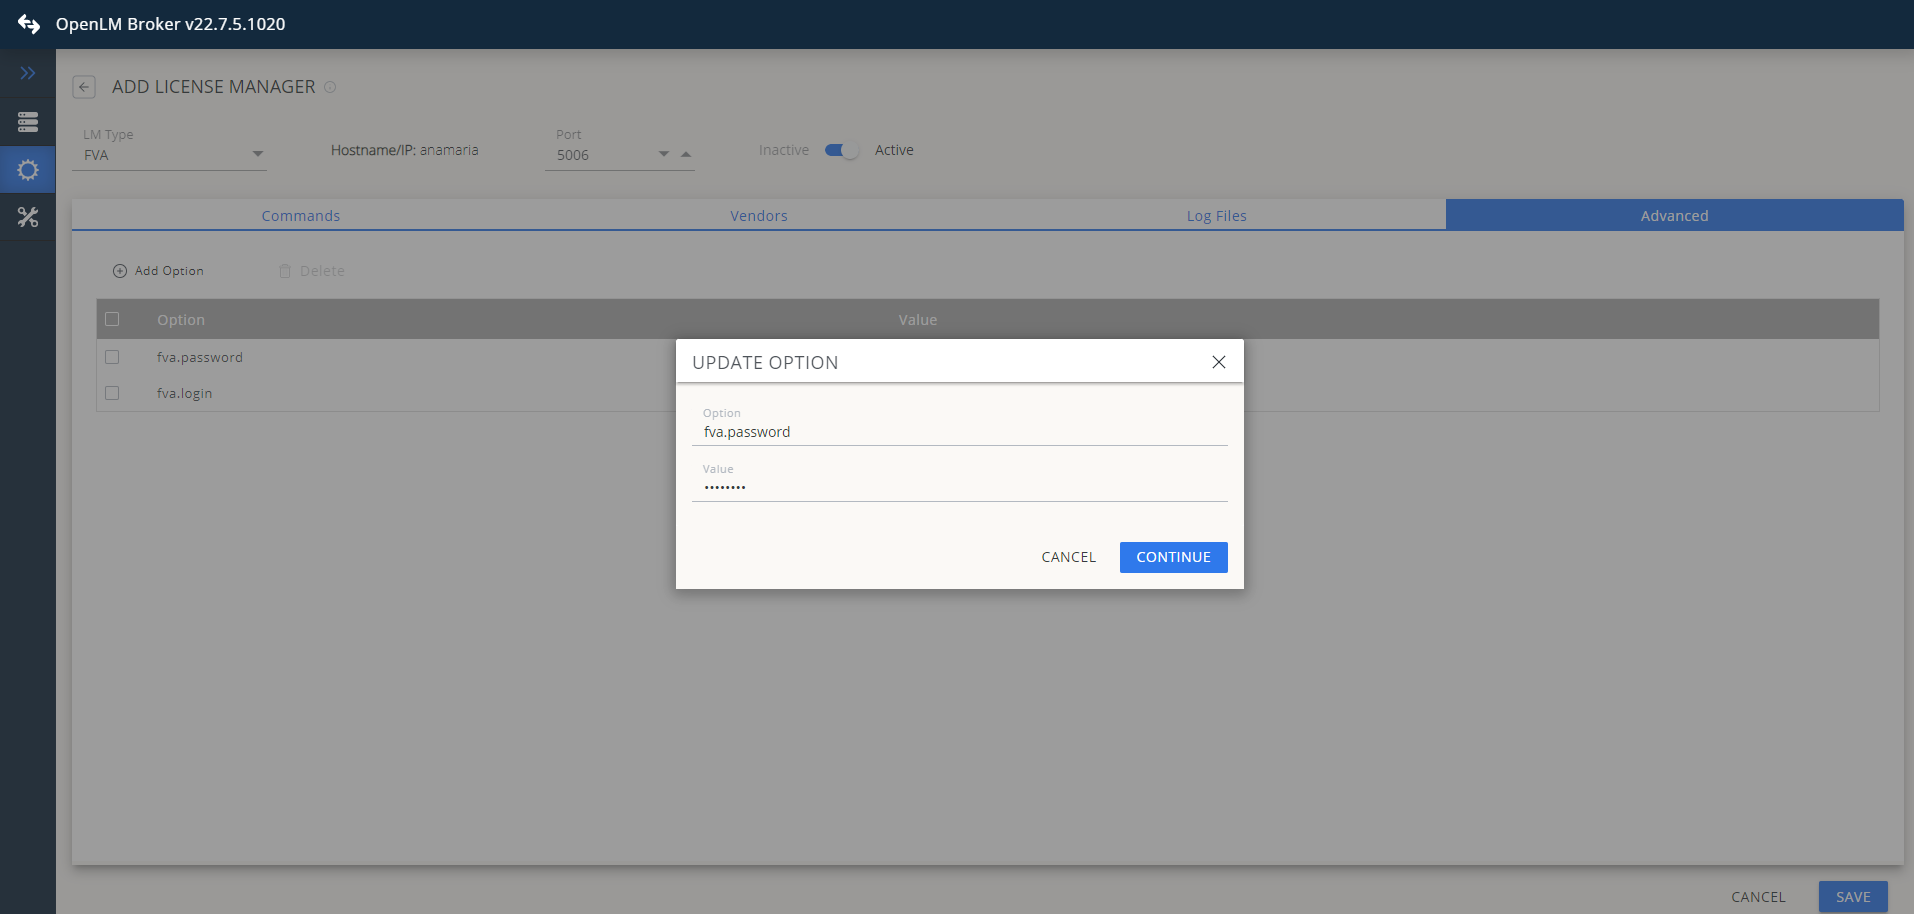
Task: Click CONTINUE in the Update Option dialog
Action: (1172, 557)
